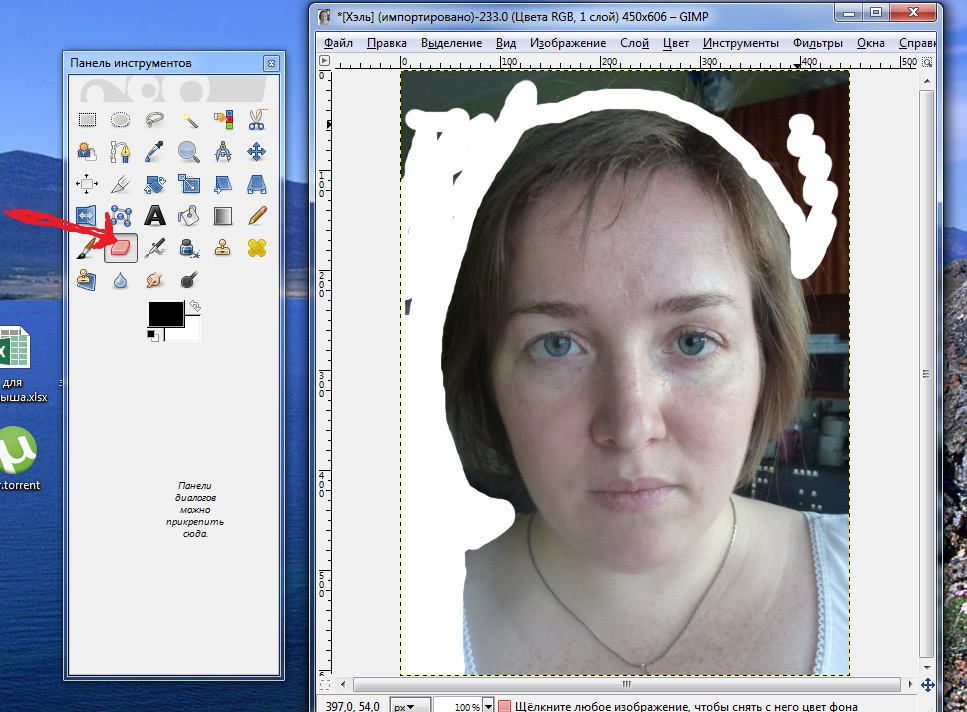
Task: Open the black foreground color swatch
Action: point(165,313)
